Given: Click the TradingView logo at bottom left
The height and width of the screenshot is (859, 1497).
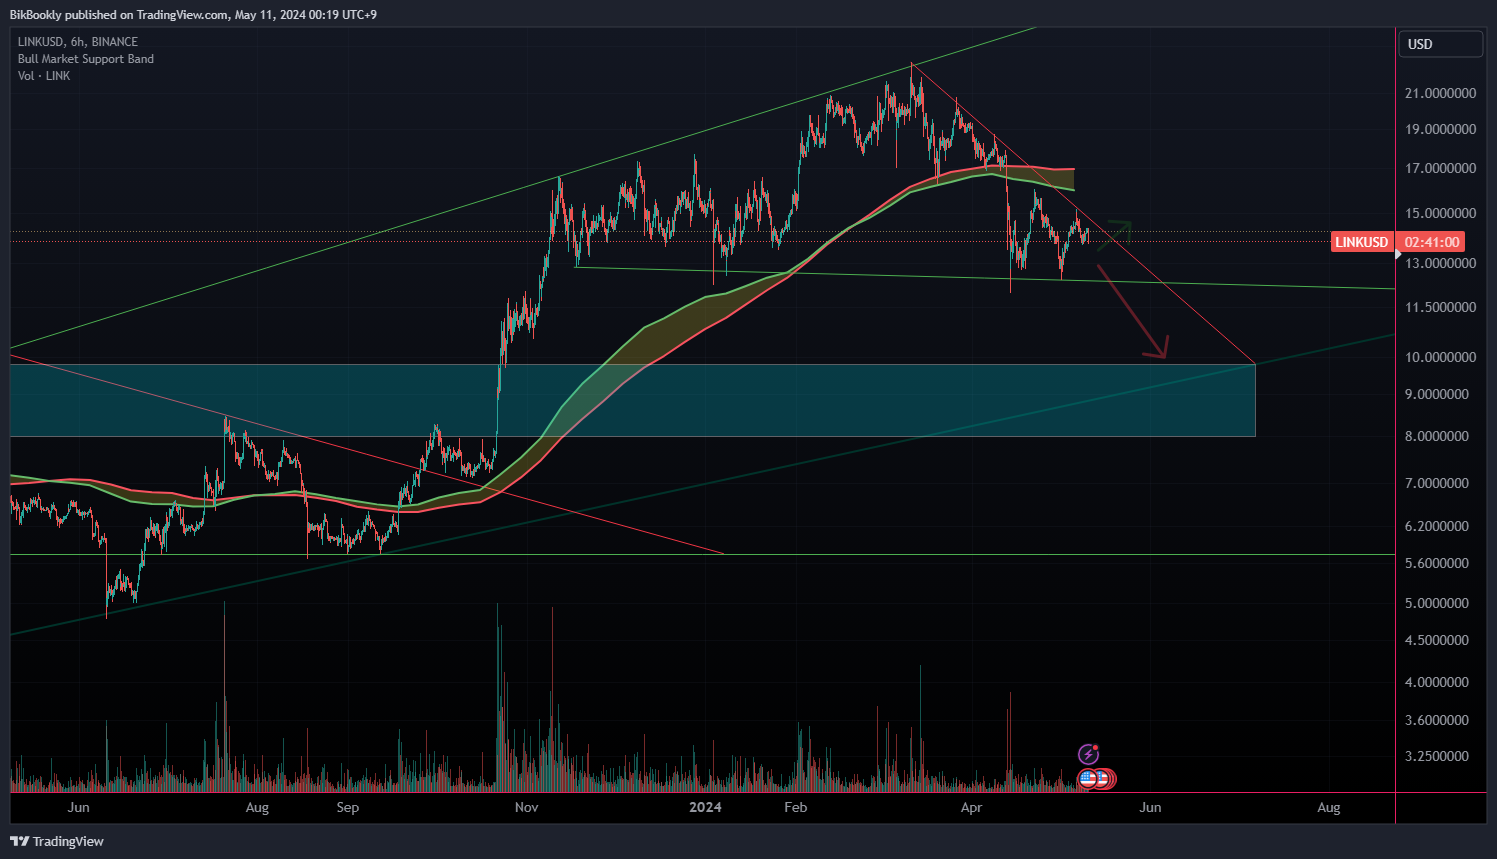Looking at the screenshot, I should [x=57, y=841].
